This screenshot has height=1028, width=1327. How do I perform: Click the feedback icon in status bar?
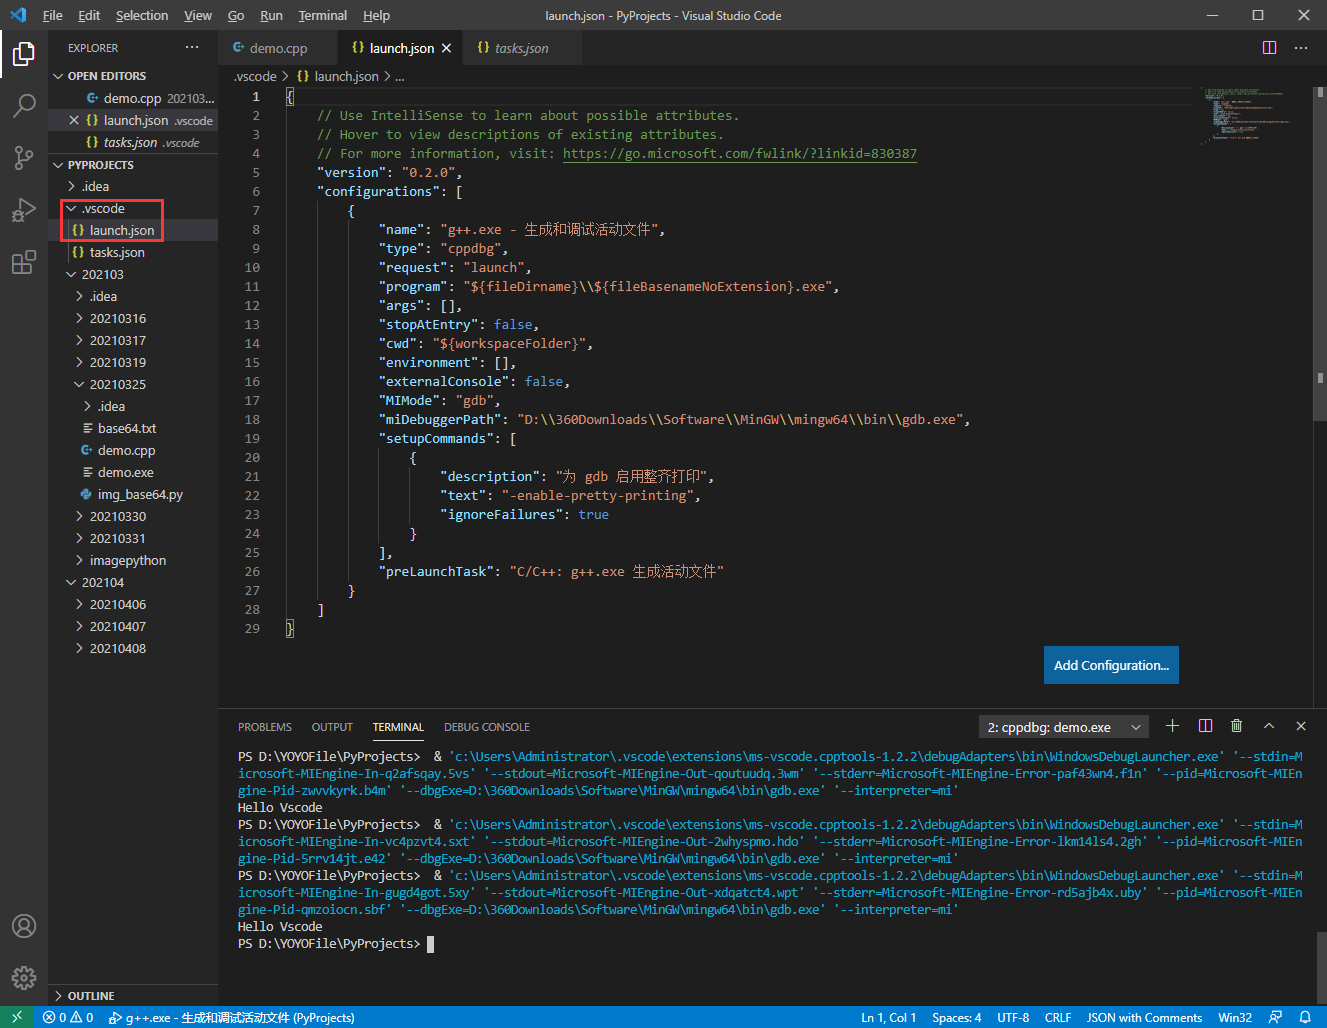tap(1275, 1017)
